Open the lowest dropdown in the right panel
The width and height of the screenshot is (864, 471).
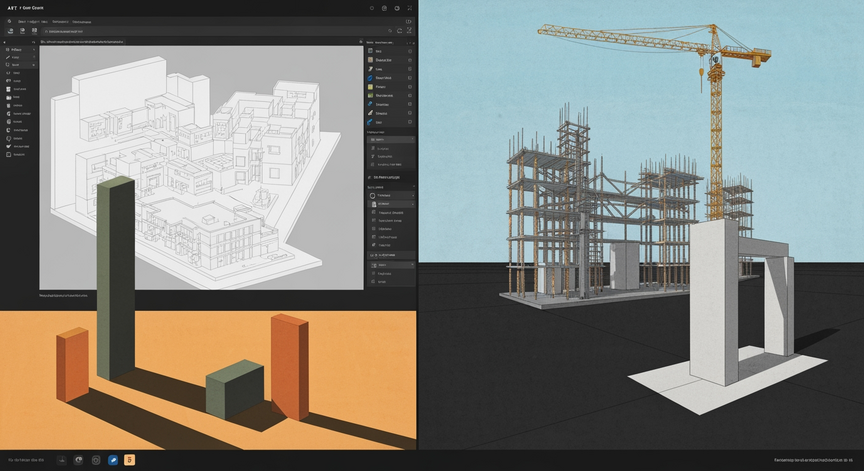(391, 265)
